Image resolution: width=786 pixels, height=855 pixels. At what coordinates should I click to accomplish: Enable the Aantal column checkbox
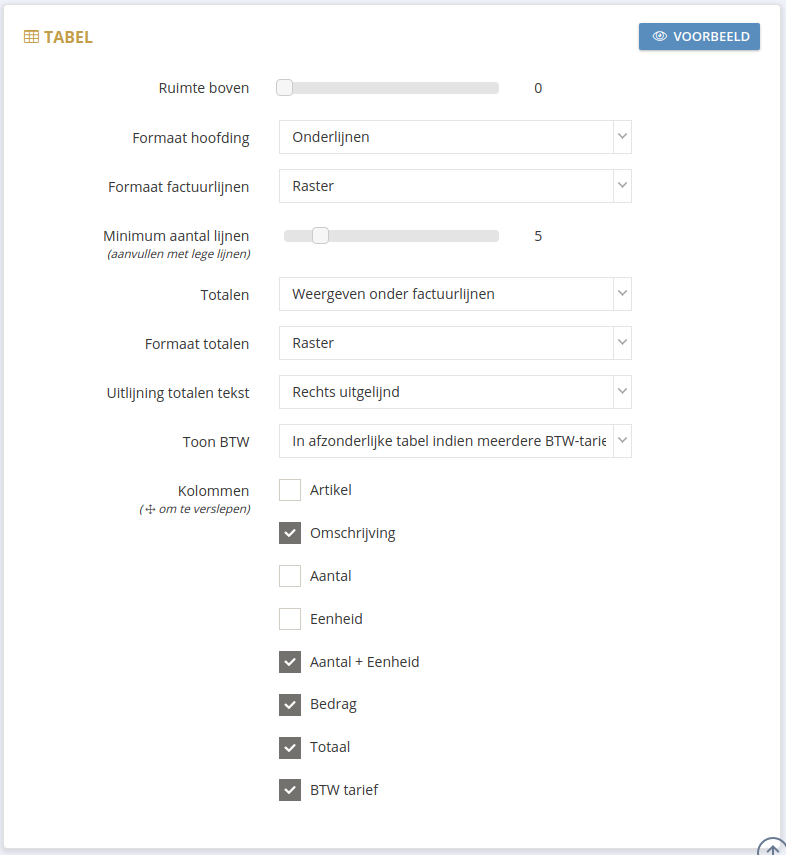(289, 576)
